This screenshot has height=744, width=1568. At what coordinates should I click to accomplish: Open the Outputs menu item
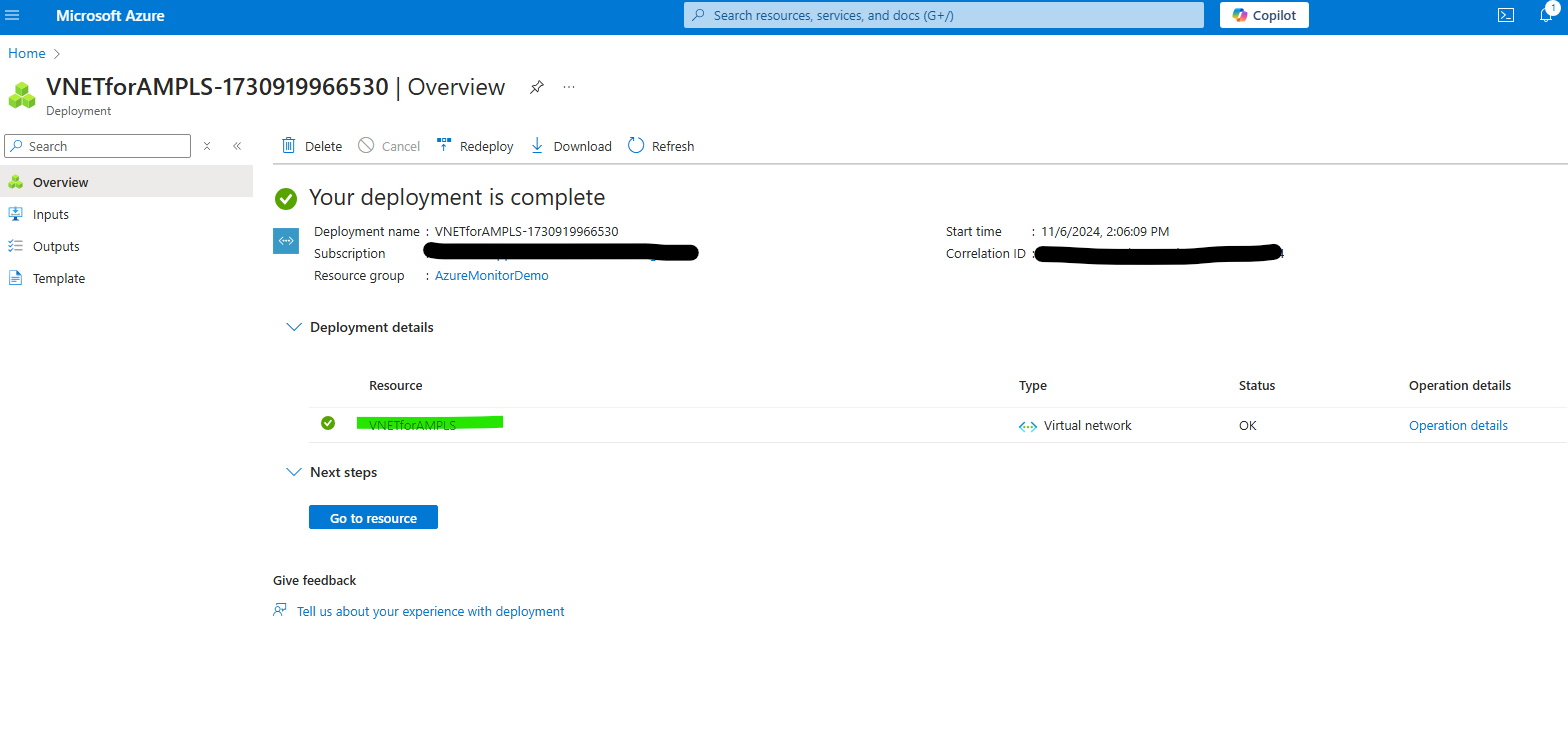coord(56,246)
